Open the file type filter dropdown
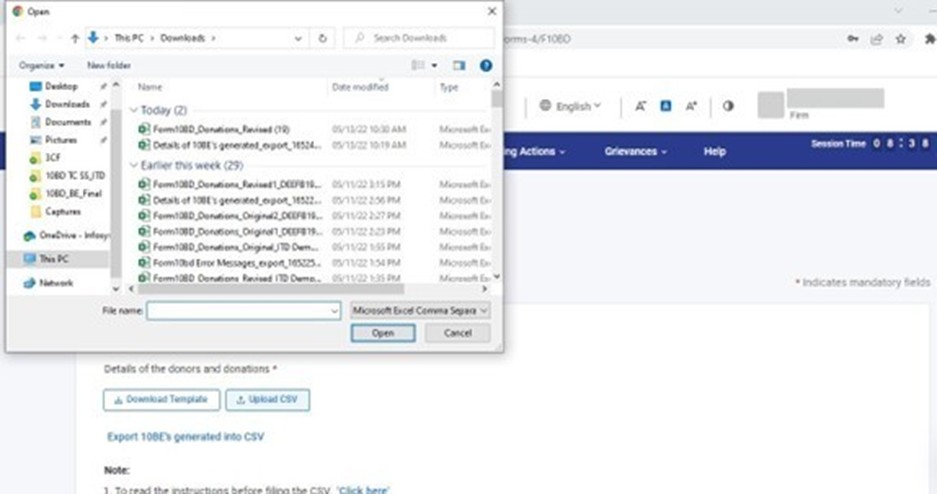The height and width of the screenshot is (494, 937). coord(421,311)
